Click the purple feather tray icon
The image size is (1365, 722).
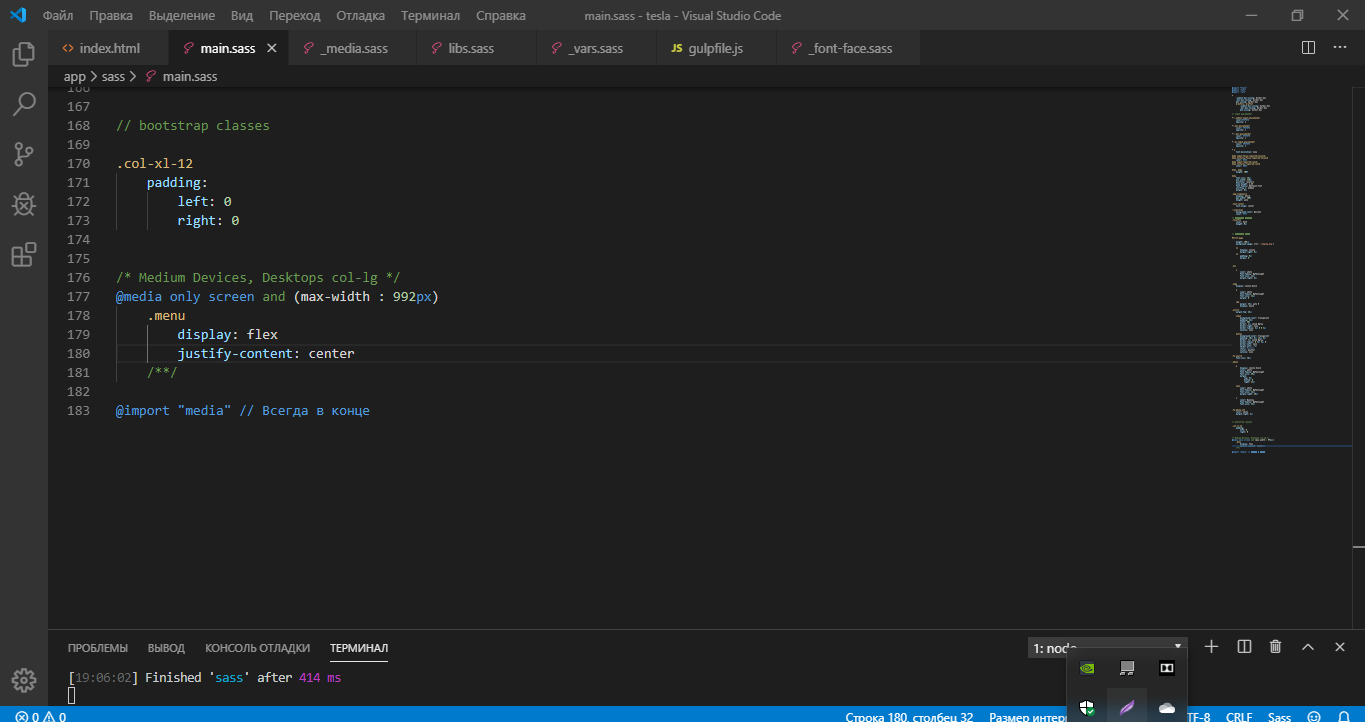click(1127, 707)
